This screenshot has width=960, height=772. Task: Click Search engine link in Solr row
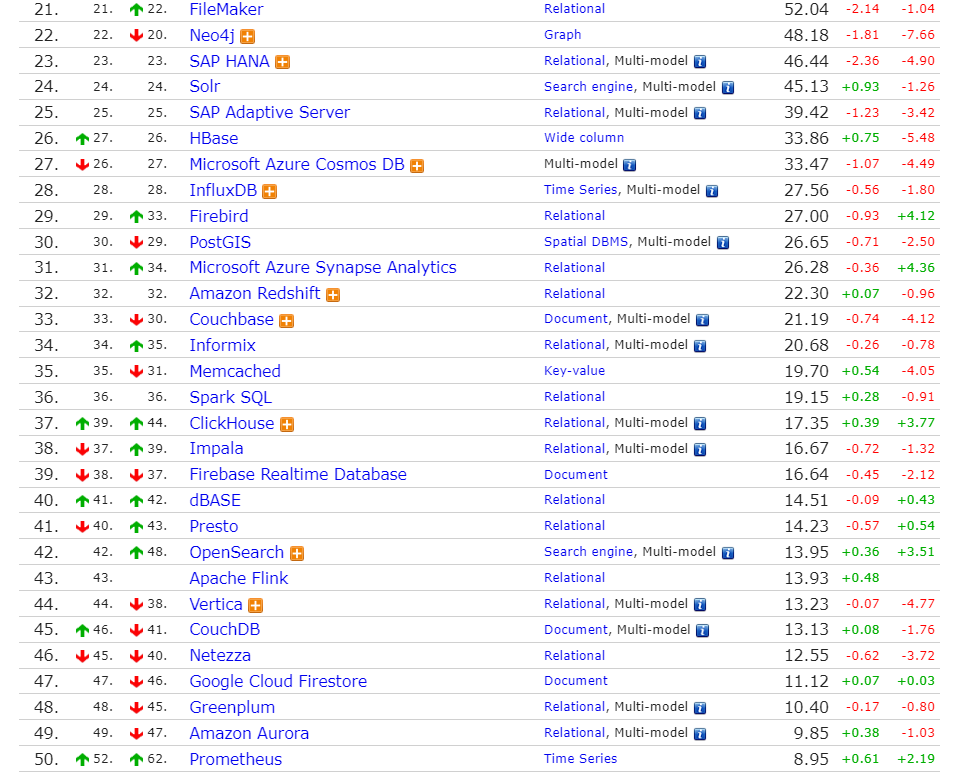tap(588, 86)
